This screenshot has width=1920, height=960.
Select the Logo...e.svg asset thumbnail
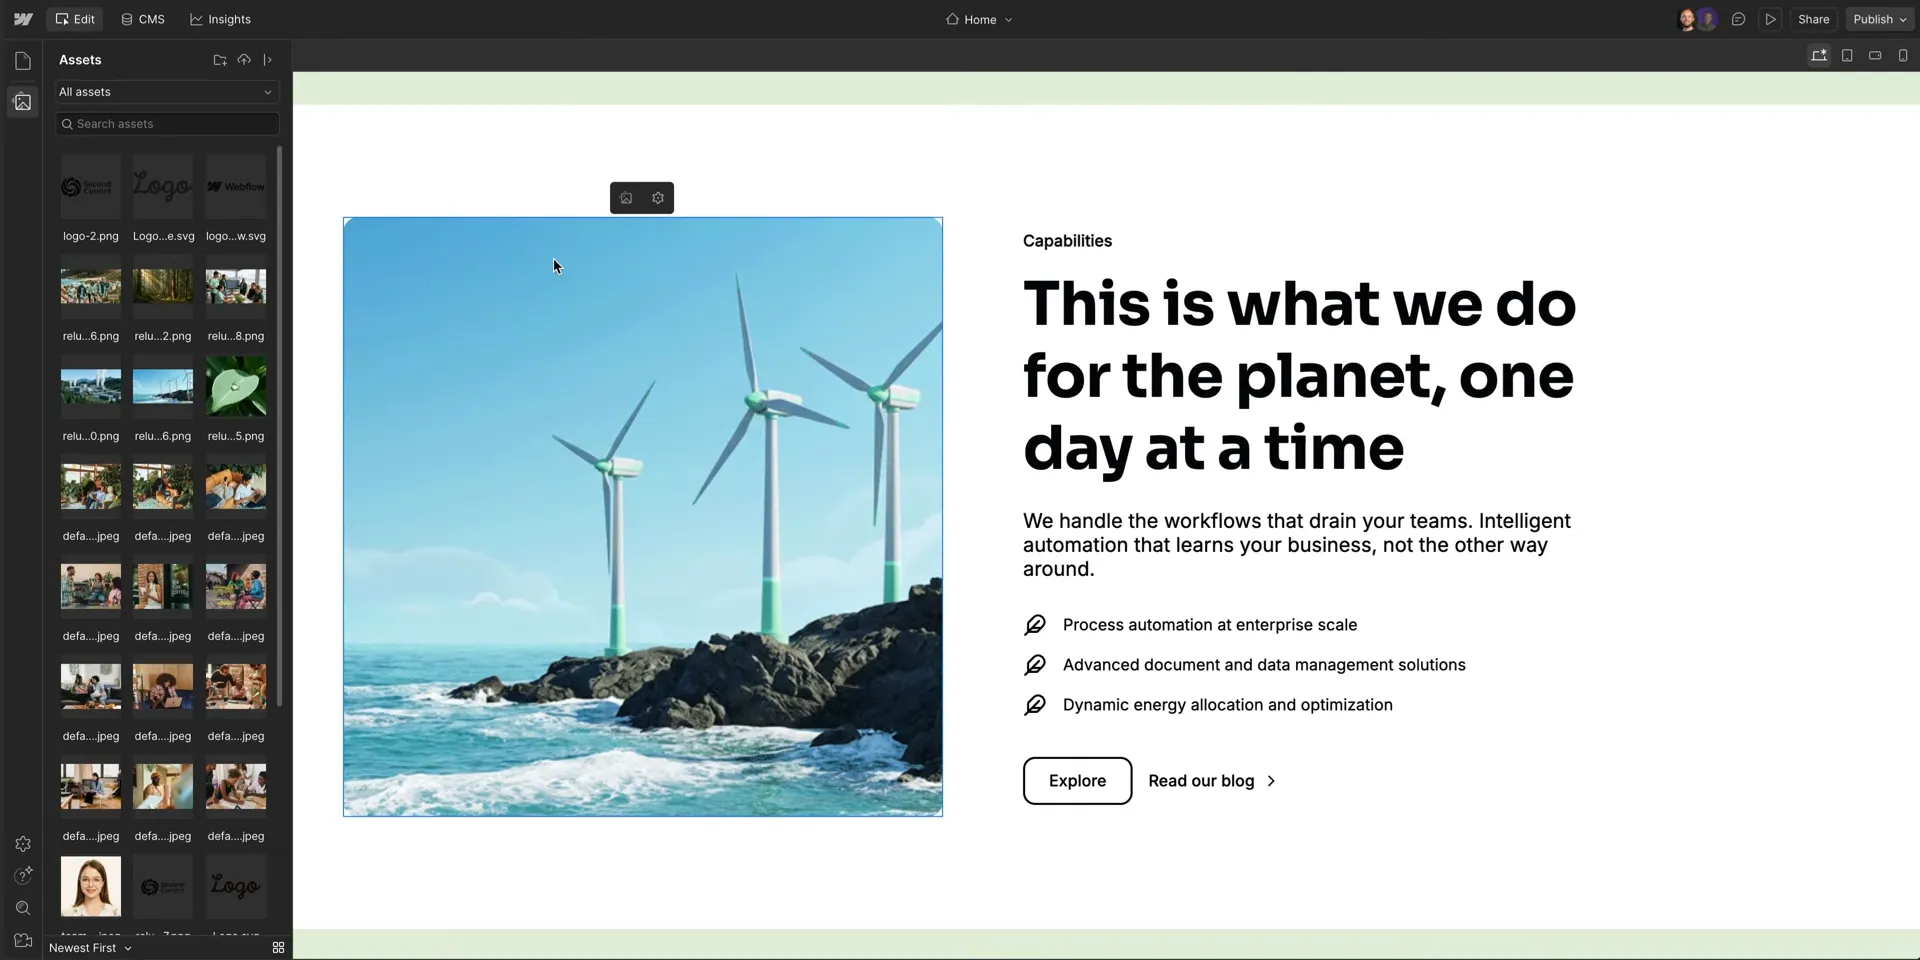point(163,187)
